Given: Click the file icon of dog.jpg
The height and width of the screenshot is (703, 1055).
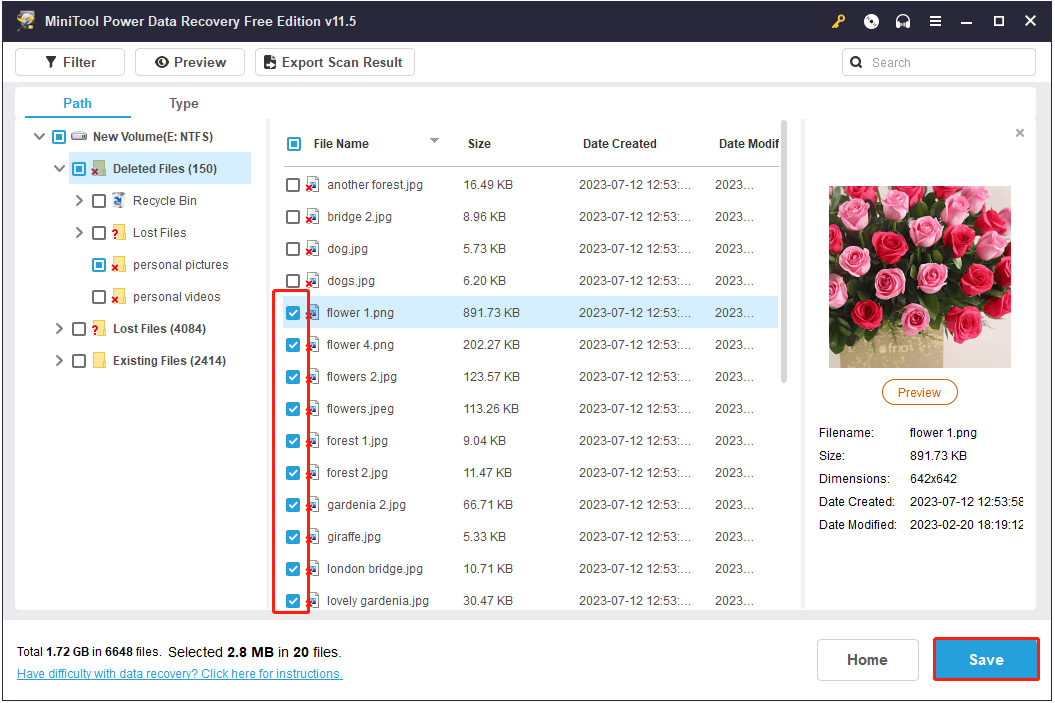Looking at the screenshot, I should (x=312, y=249).
